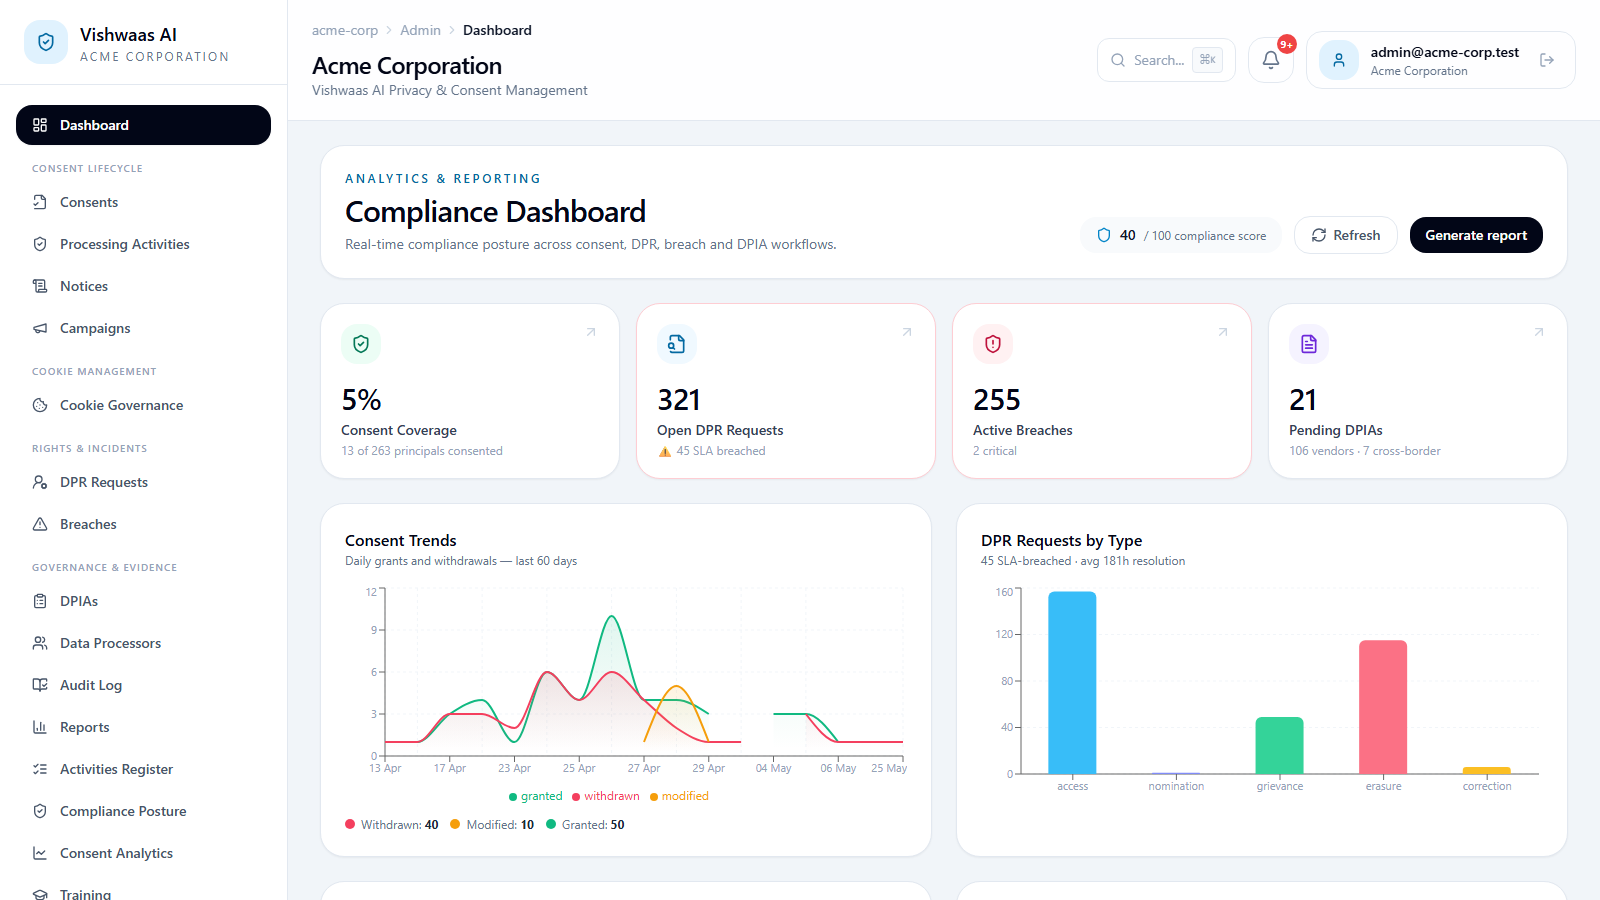
Task: Click the Pending DPIAs document icon
Action: tap(1309, 344)
